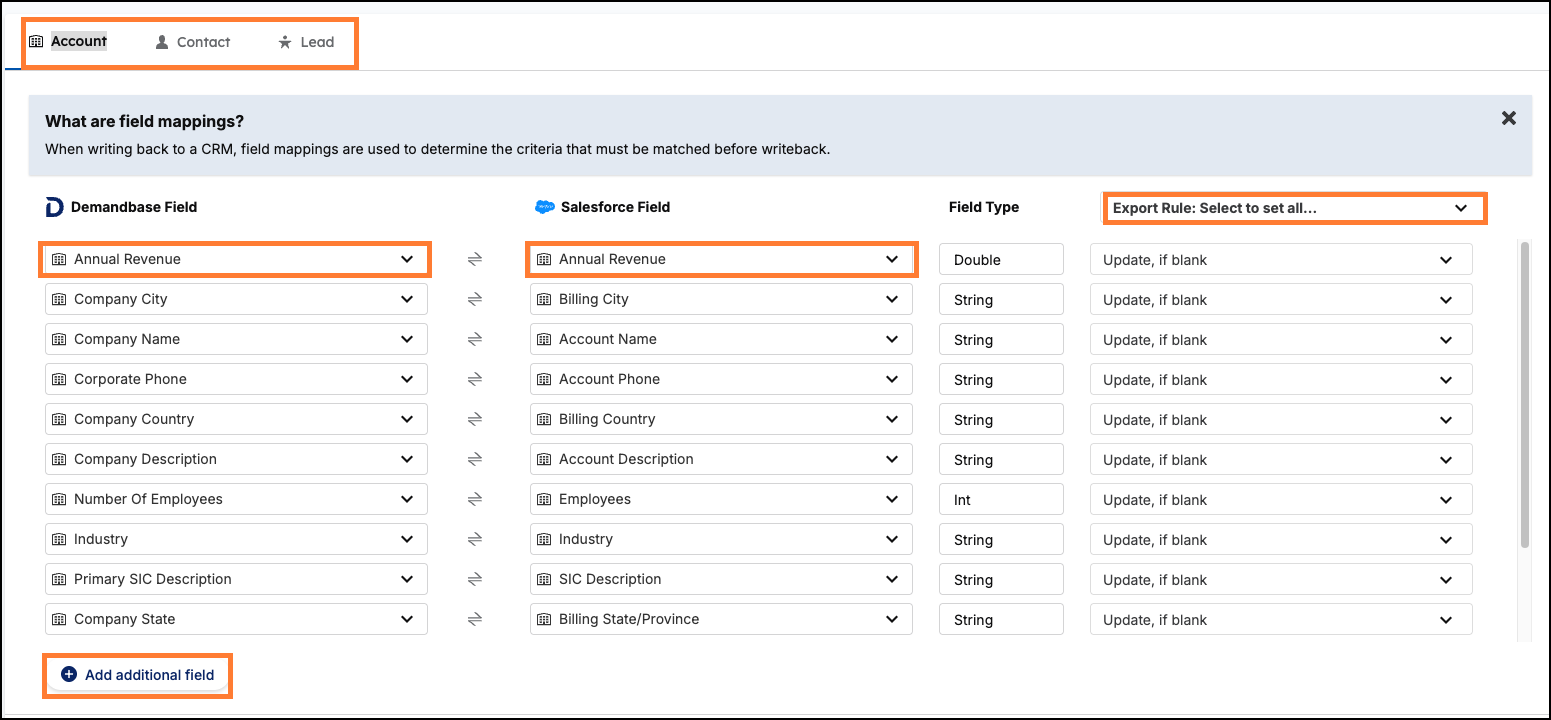The image size is (1551, 720).
Task: Open export rule dropdown for Corporate Phone row
Action: coord(1281,379)
